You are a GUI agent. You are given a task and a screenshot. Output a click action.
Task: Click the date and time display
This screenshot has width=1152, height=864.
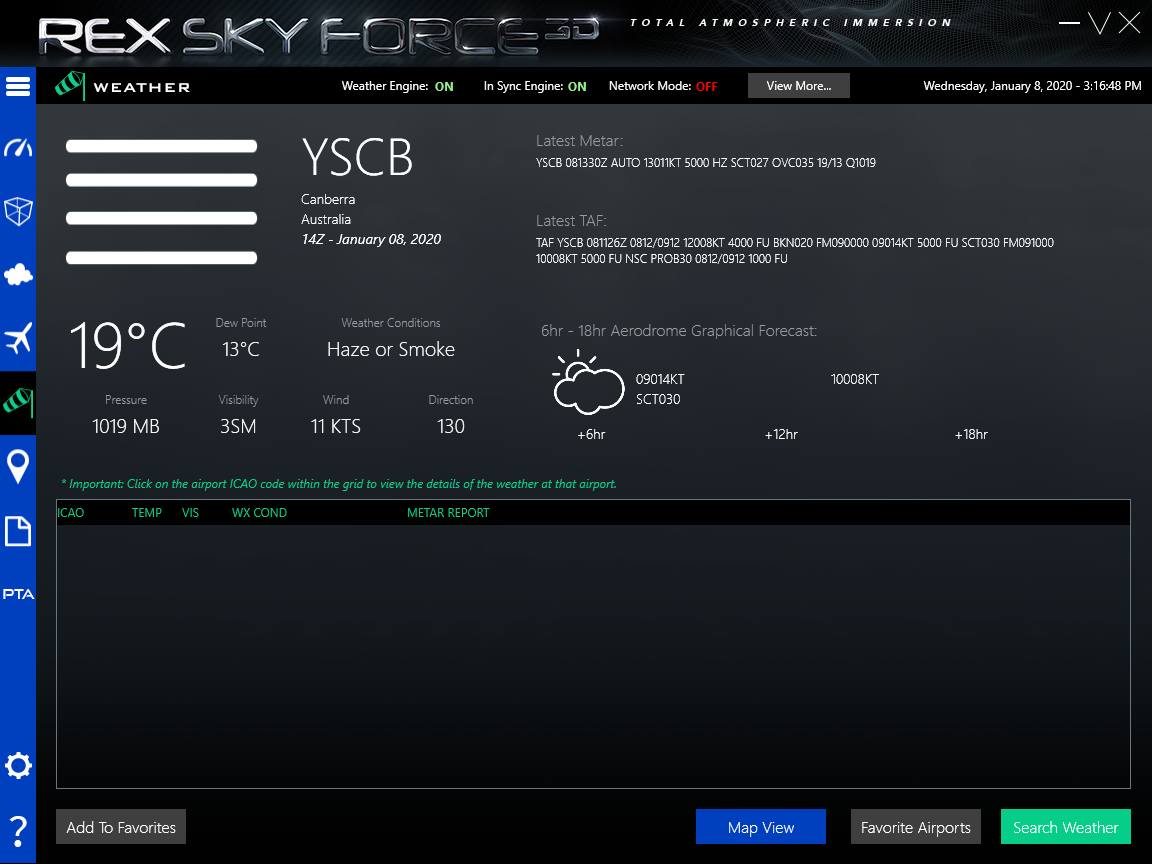(1032, 86)
